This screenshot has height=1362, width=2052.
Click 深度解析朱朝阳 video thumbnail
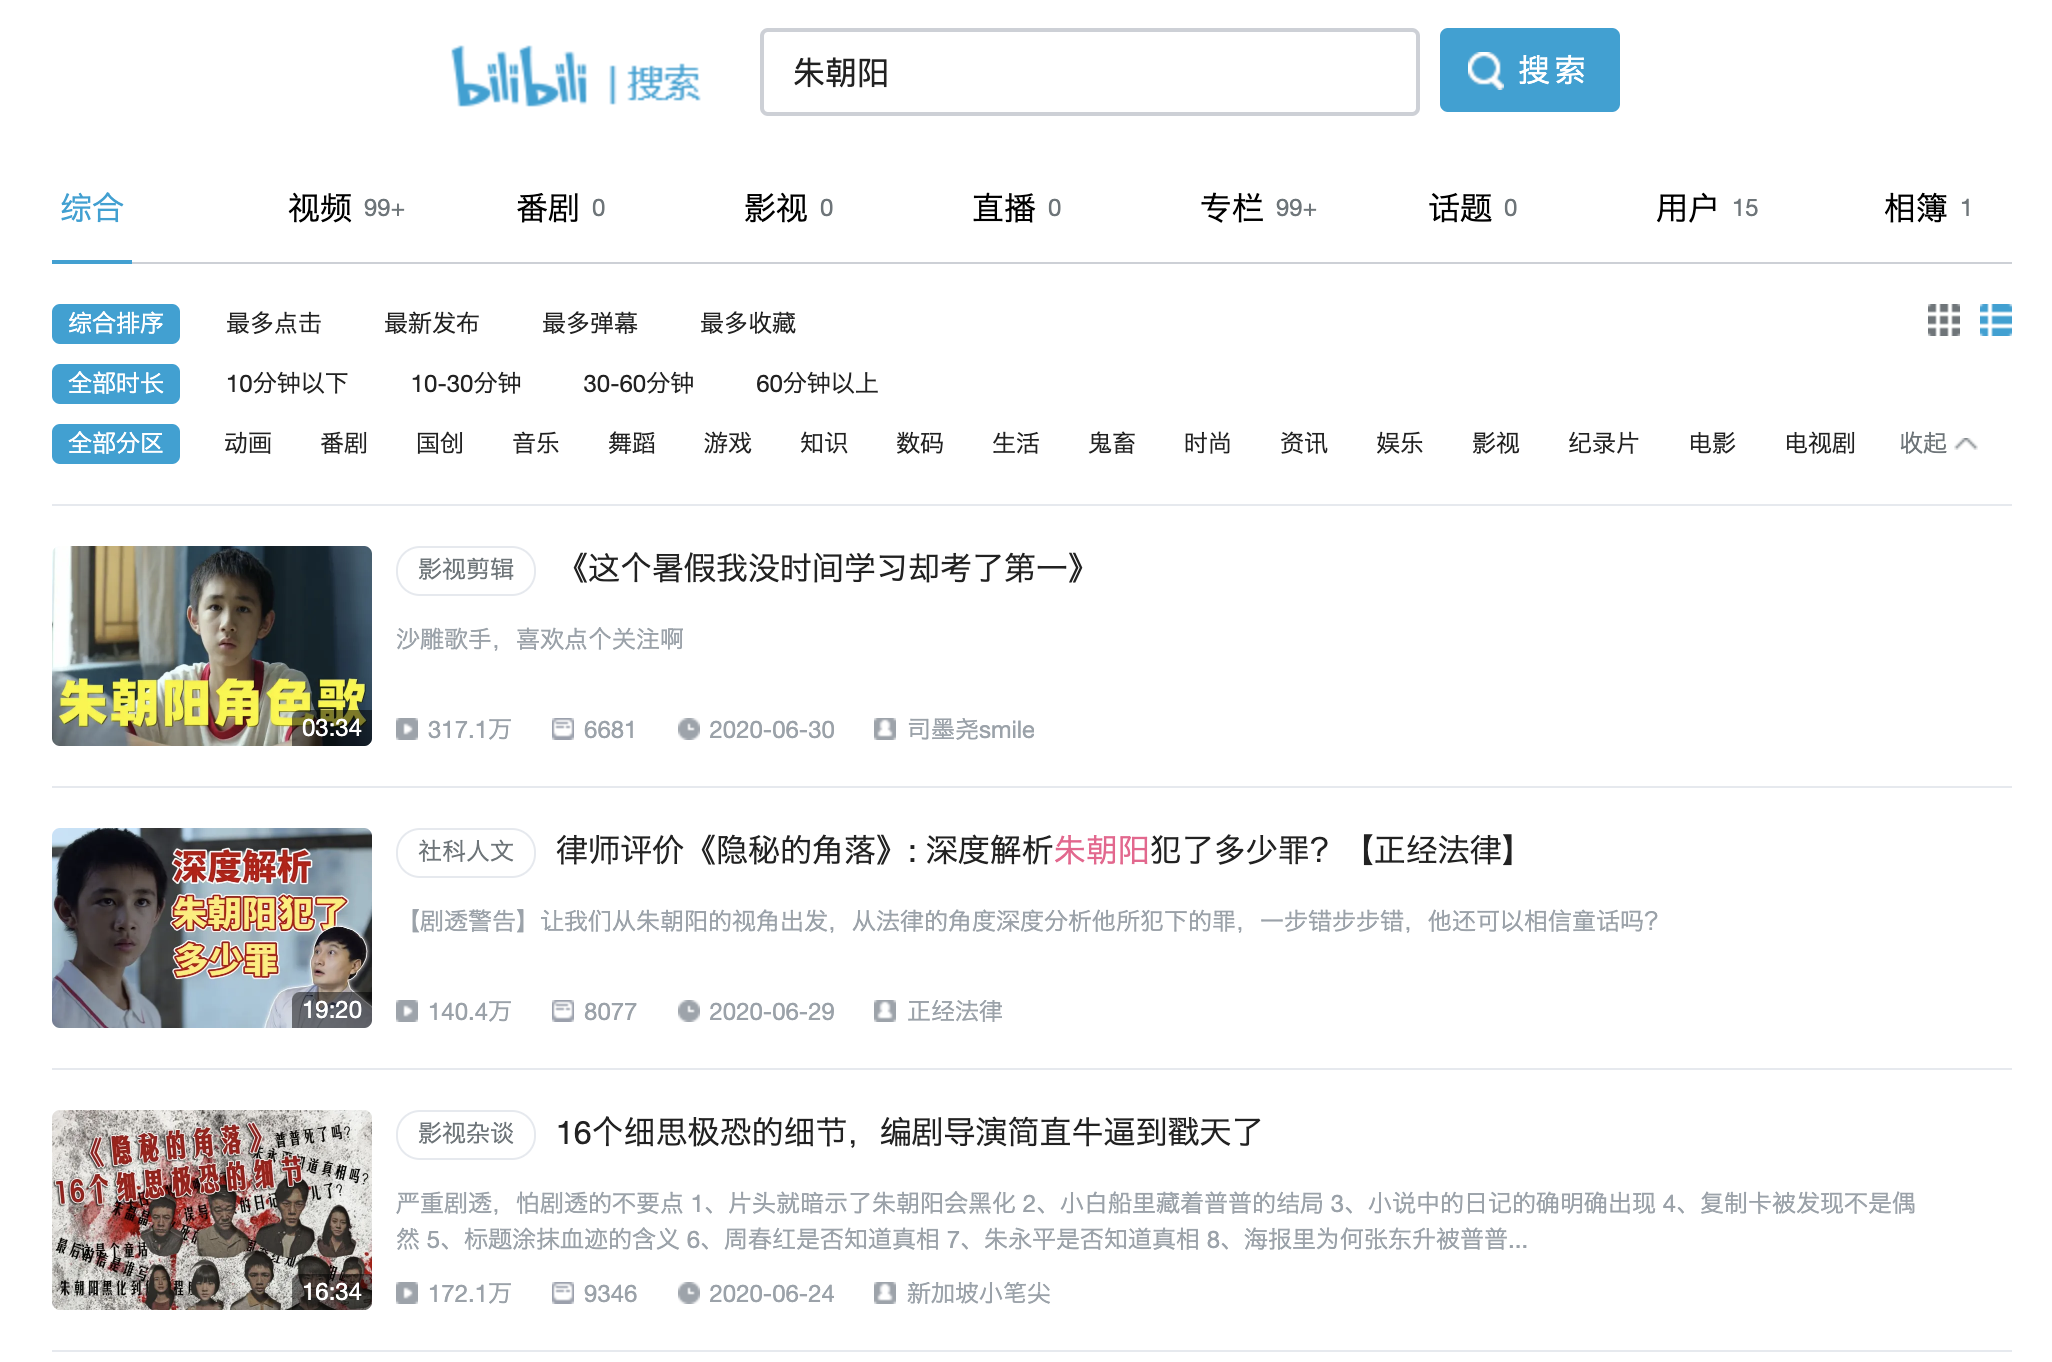pos(212,927)
